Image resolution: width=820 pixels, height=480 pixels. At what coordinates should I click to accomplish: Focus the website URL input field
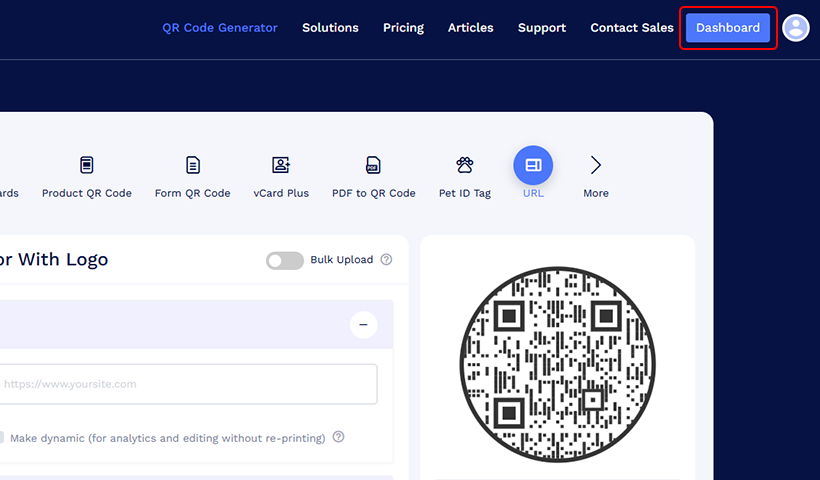point(187,384)
